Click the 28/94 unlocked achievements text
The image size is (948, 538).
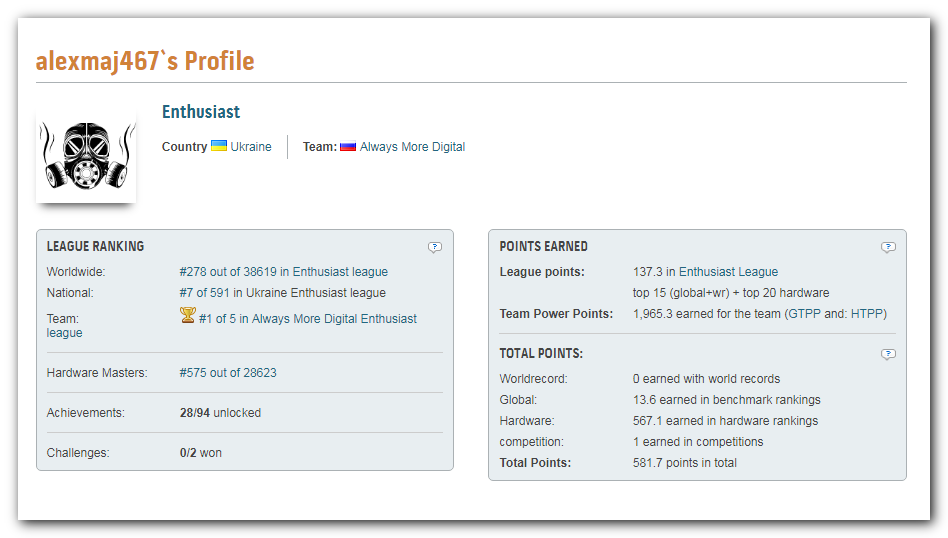220,413
